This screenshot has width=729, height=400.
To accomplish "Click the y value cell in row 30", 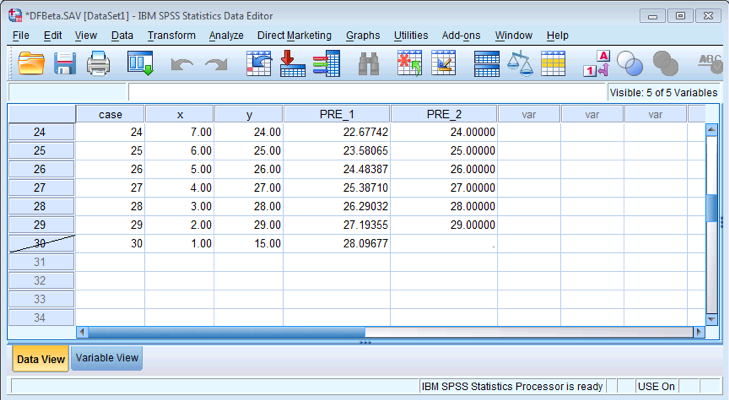I will [x=249, y=244].
